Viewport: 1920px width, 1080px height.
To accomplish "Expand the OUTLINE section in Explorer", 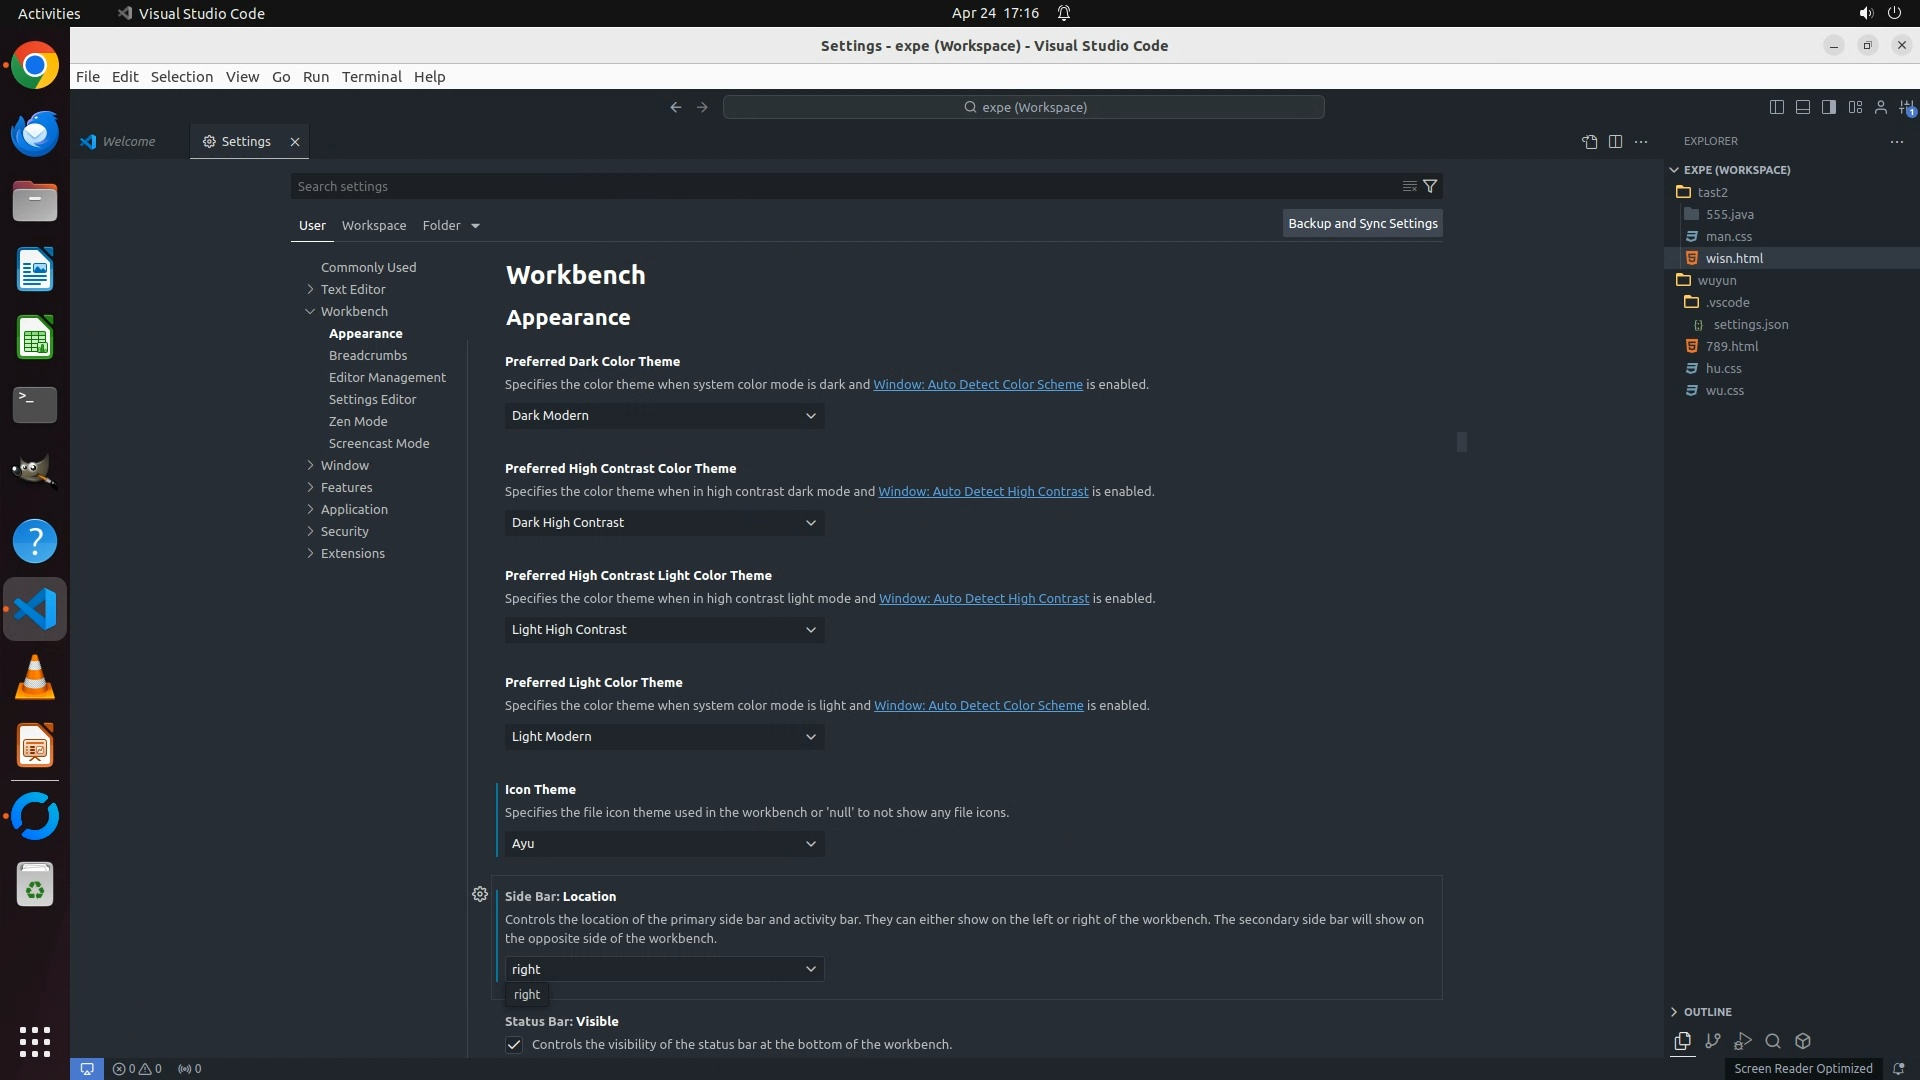I will click(1707, 1012).
